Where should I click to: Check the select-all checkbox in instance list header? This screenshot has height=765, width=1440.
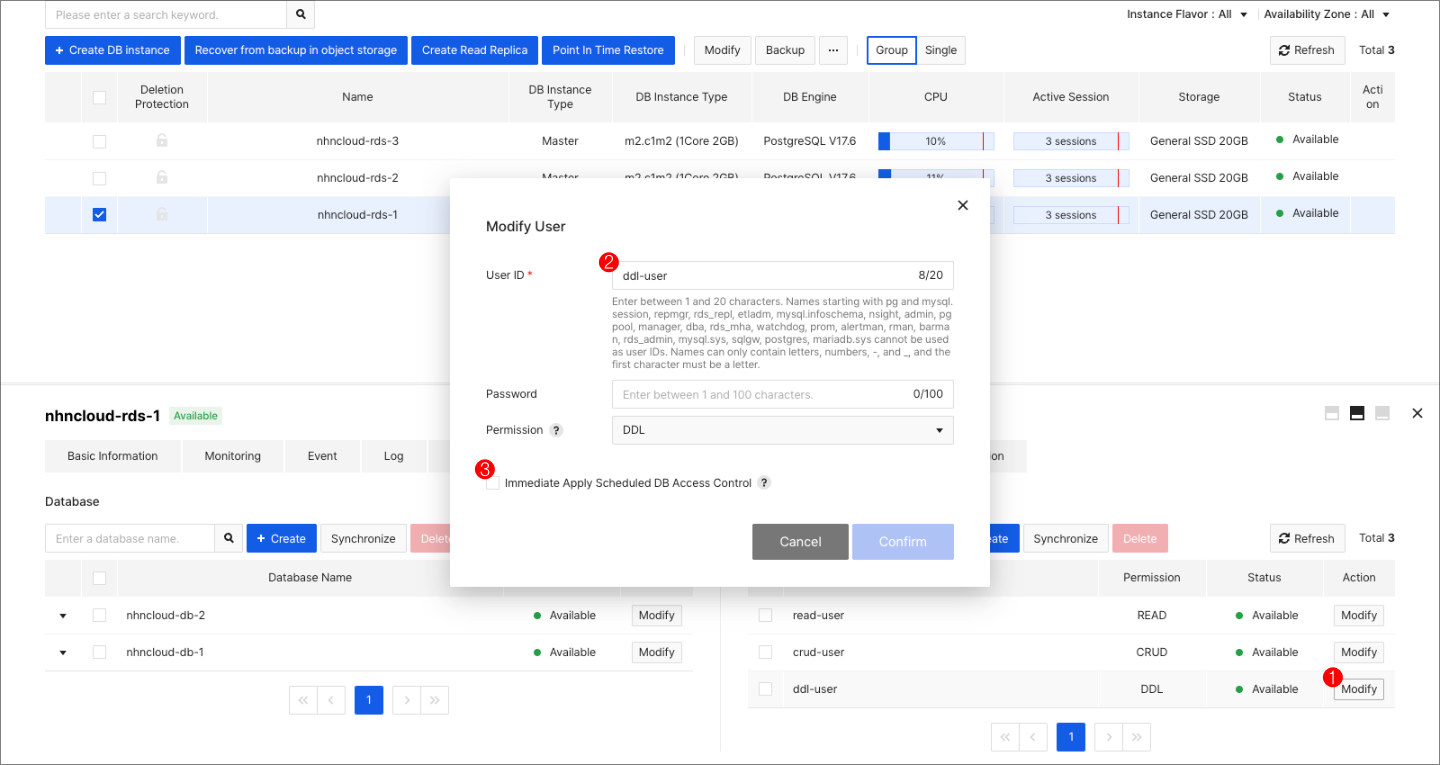pos(99,97)
